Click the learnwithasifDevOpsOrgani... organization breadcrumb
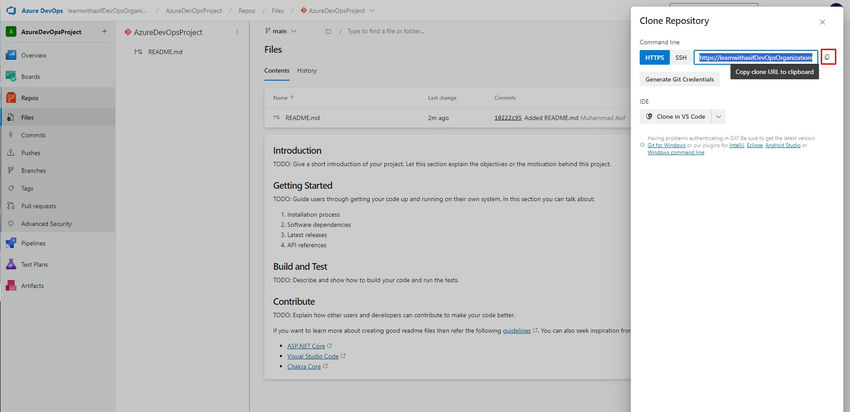This screenshot has width=850, height=412. (107, 11)
